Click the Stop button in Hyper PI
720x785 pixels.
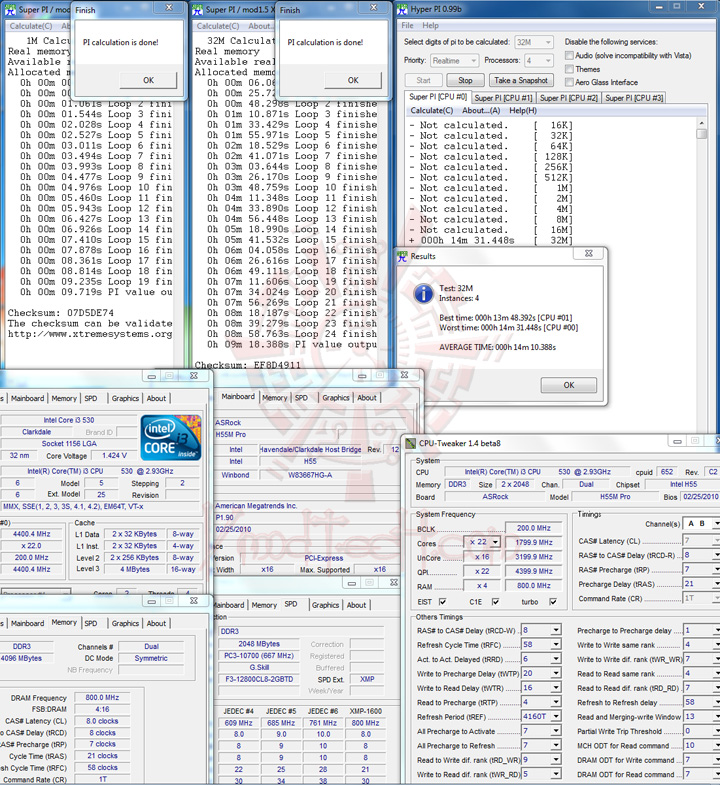465,80
